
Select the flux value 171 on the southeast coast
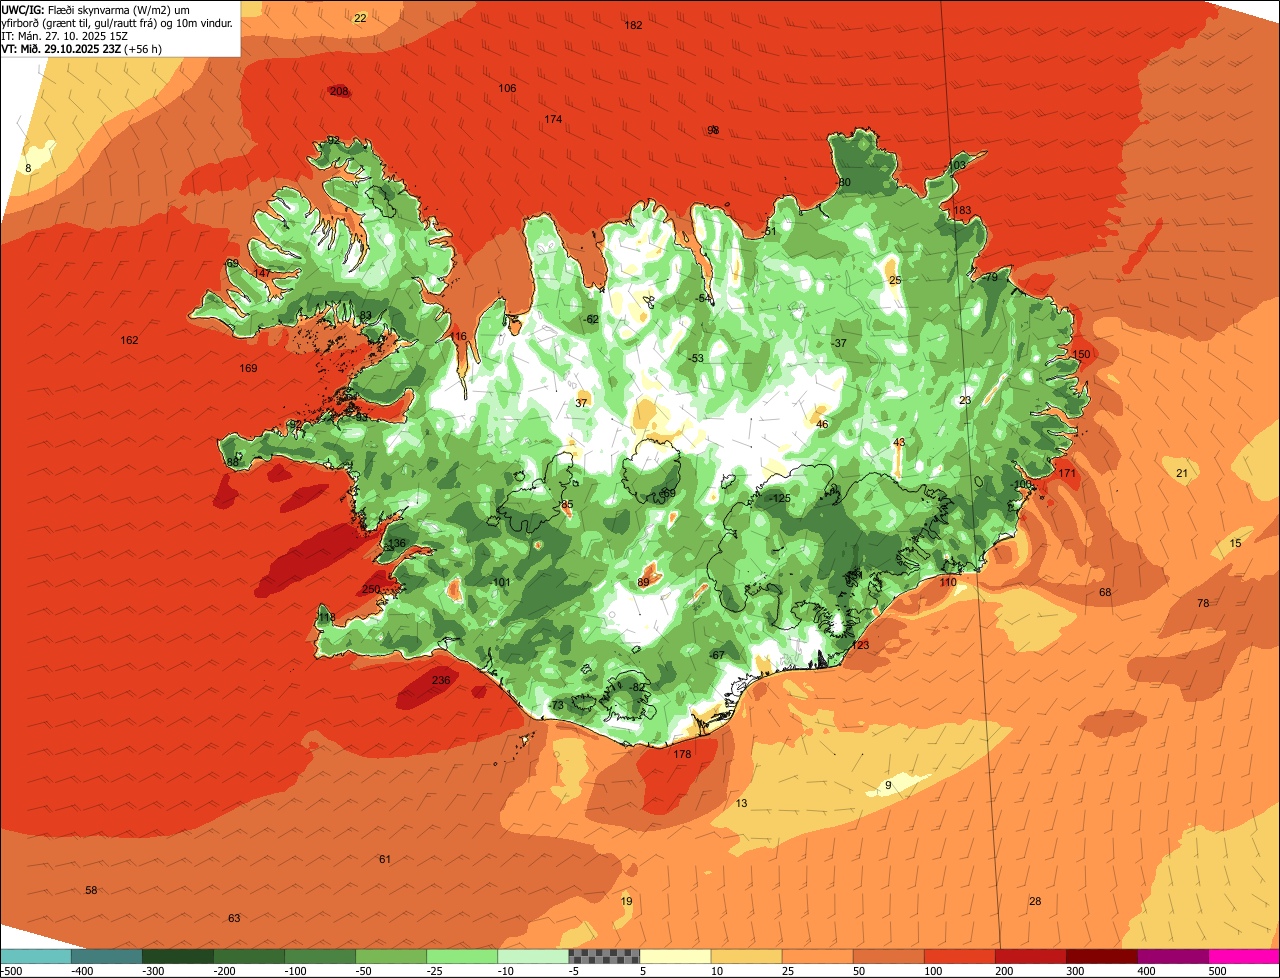click(x=1067, y=473)
